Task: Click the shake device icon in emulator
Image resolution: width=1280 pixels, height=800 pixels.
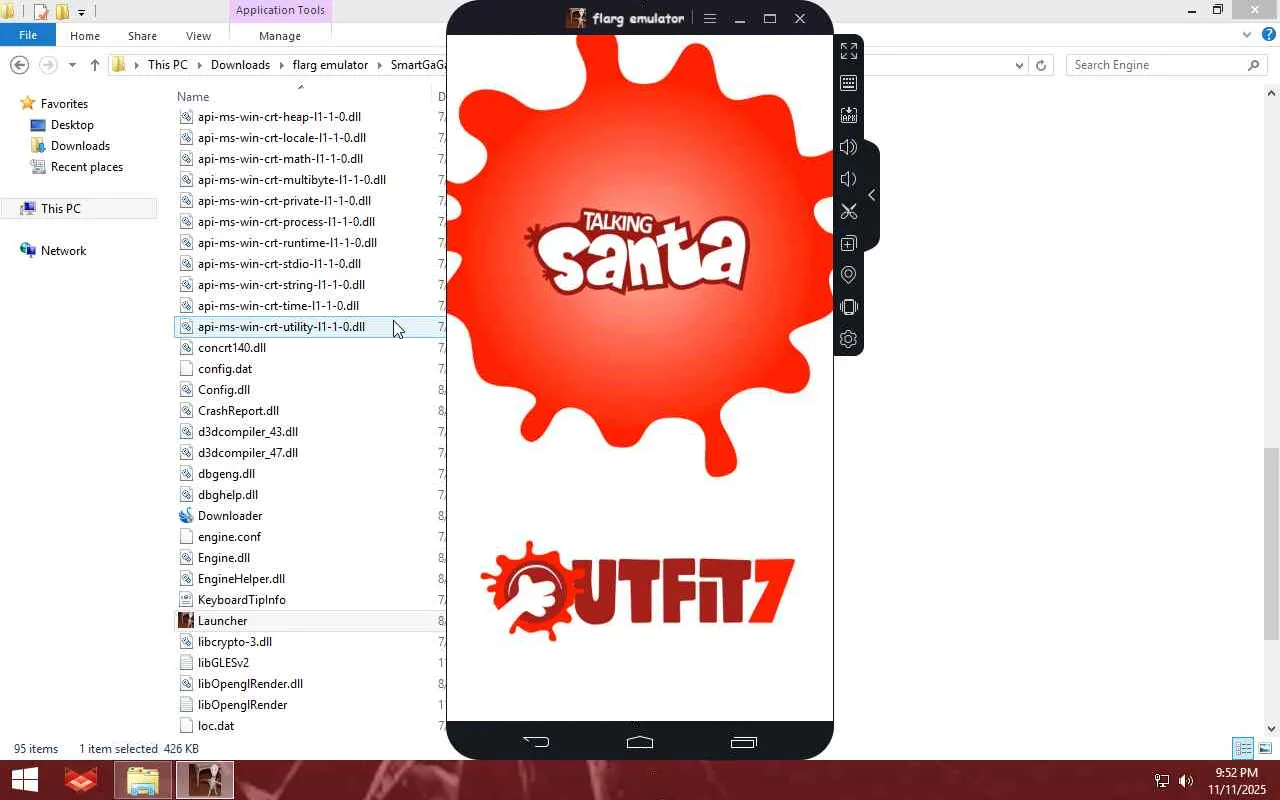Action: coord(849,307)
